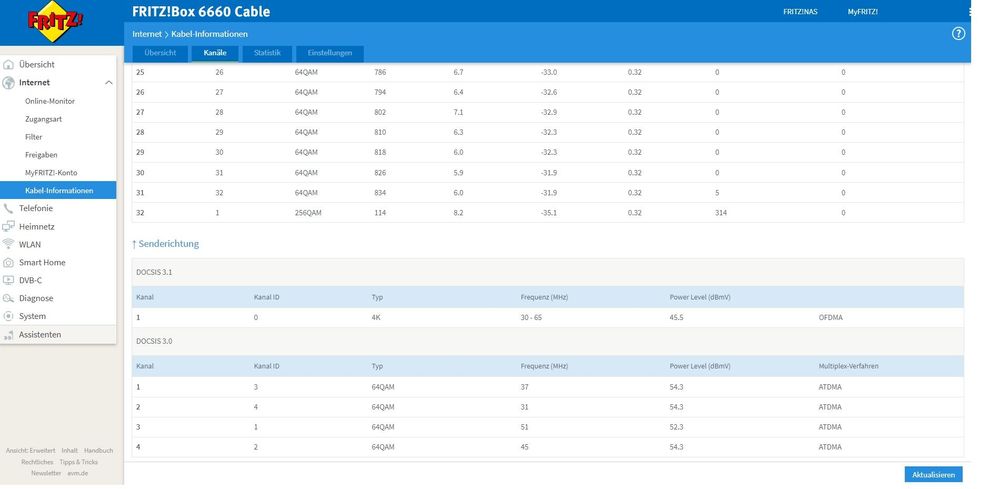
Task: Open the help question mark icon
Action: [958, 34]
